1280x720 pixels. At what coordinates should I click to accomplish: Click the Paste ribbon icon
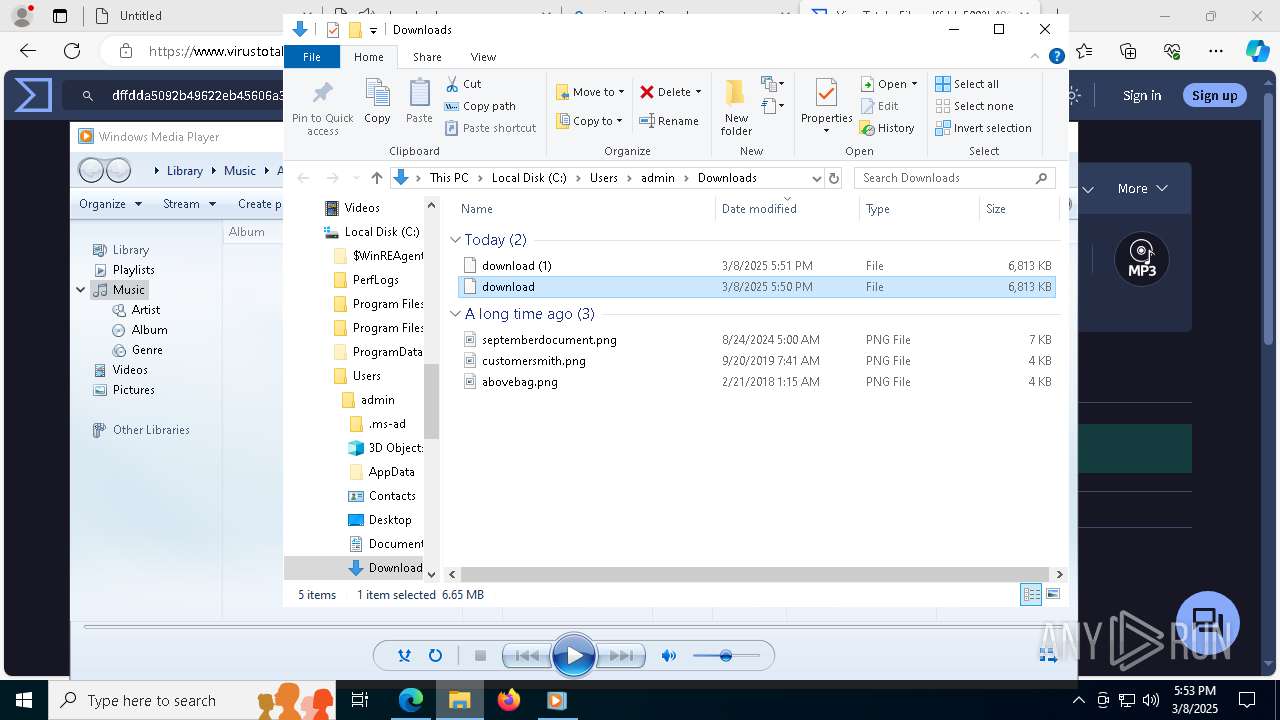click(x=419, y=101)
